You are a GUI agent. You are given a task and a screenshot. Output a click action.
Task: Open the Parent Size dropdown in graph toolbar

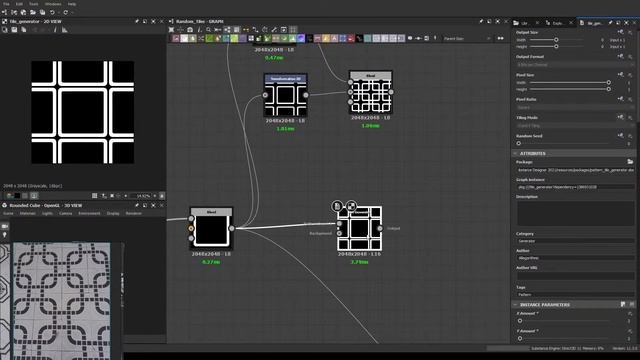point(467,38)
